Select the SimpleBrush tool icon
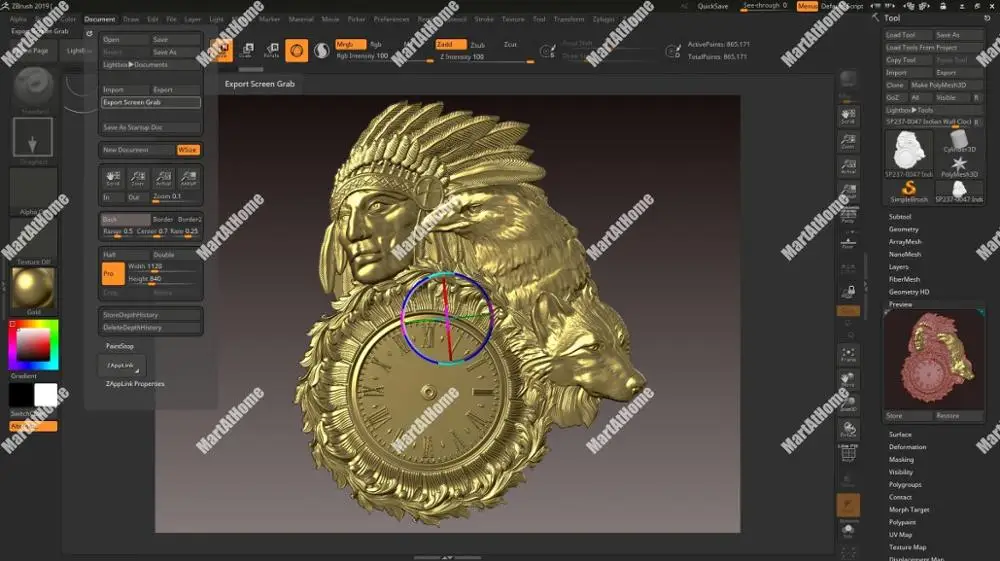Screen dimensions: 1000x561 point(909,191)
